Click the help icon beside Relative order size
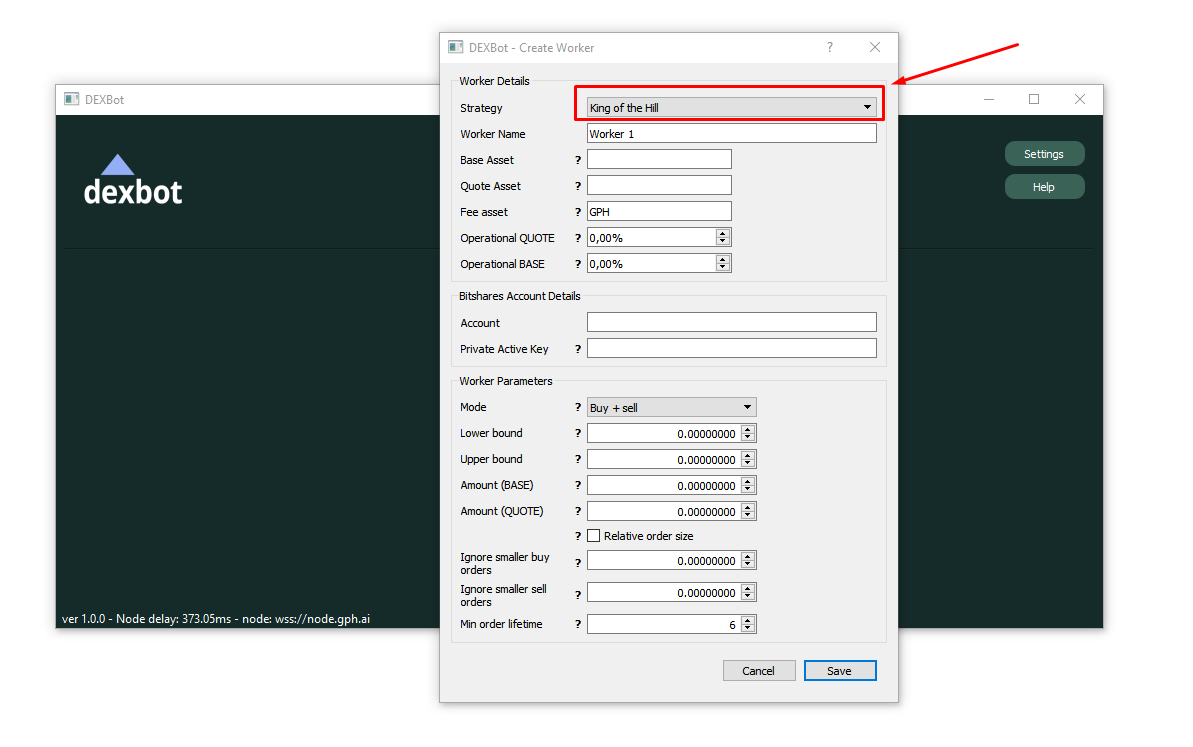The height and width of the screenshot is (747, 1193). (x=577, y=536)
